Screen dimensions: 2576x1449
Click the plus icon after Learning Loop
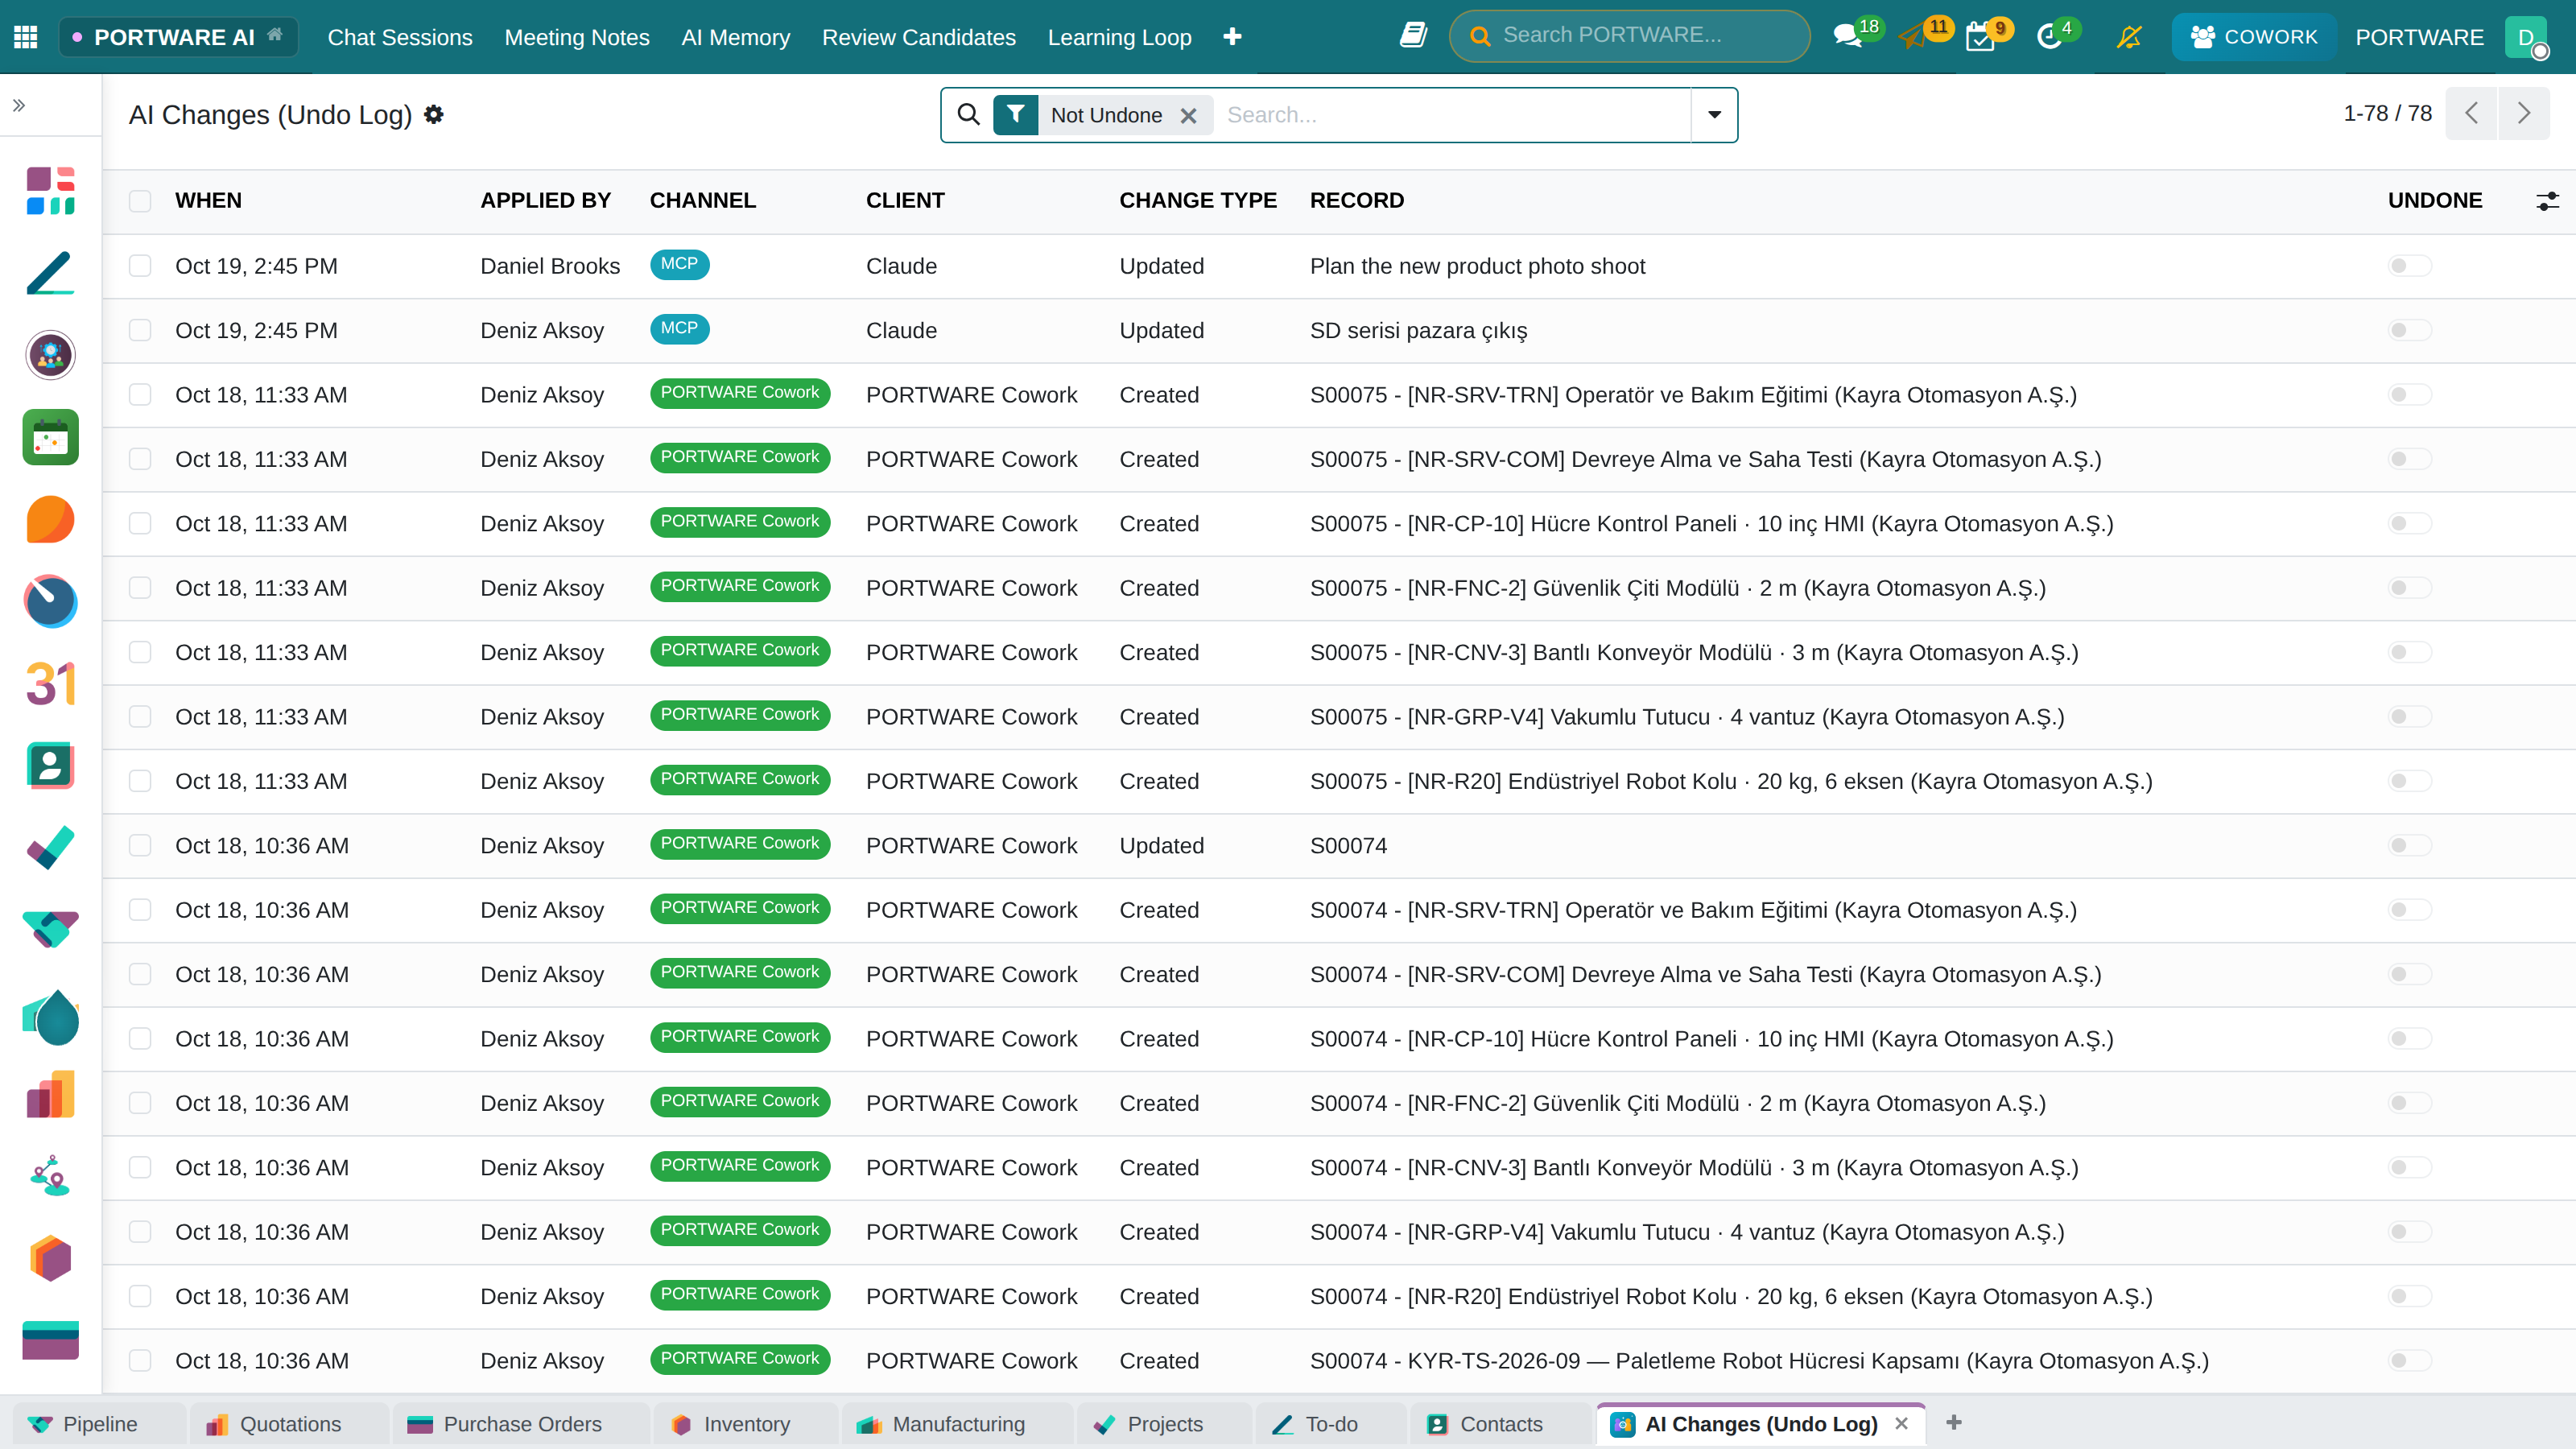(1232, 37)
